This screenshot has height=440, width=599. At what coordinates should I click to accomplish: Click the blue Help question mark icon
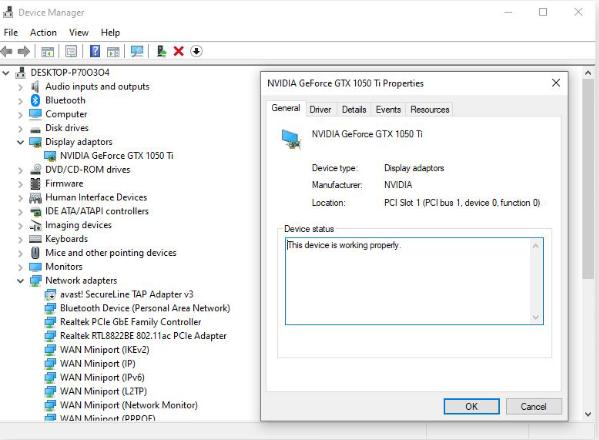pyautogui.click(x=95, y=51)
